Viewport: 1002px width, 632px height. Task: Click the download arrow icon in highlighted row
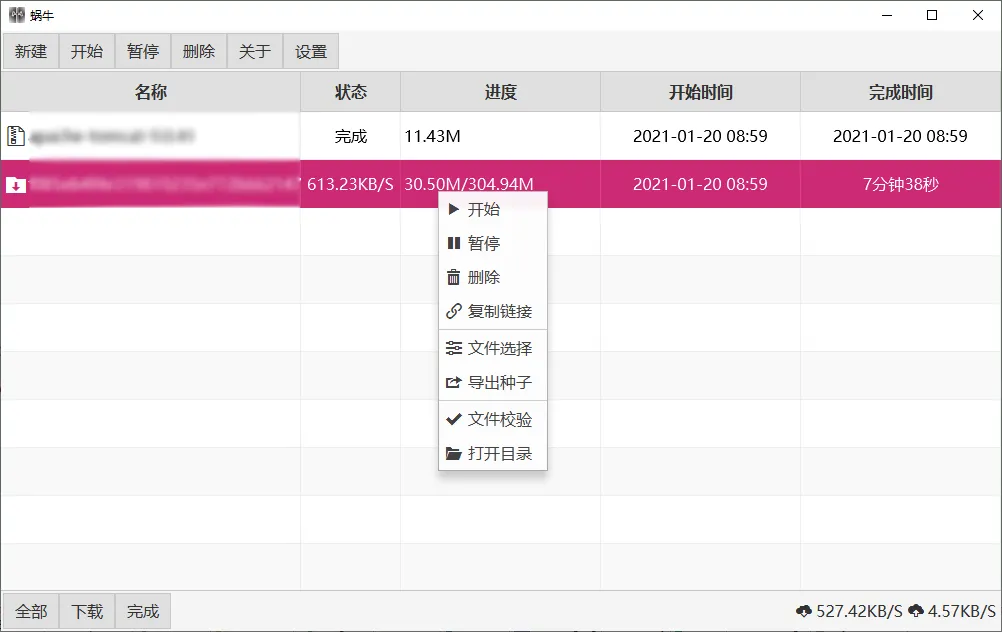pos(15,185)
